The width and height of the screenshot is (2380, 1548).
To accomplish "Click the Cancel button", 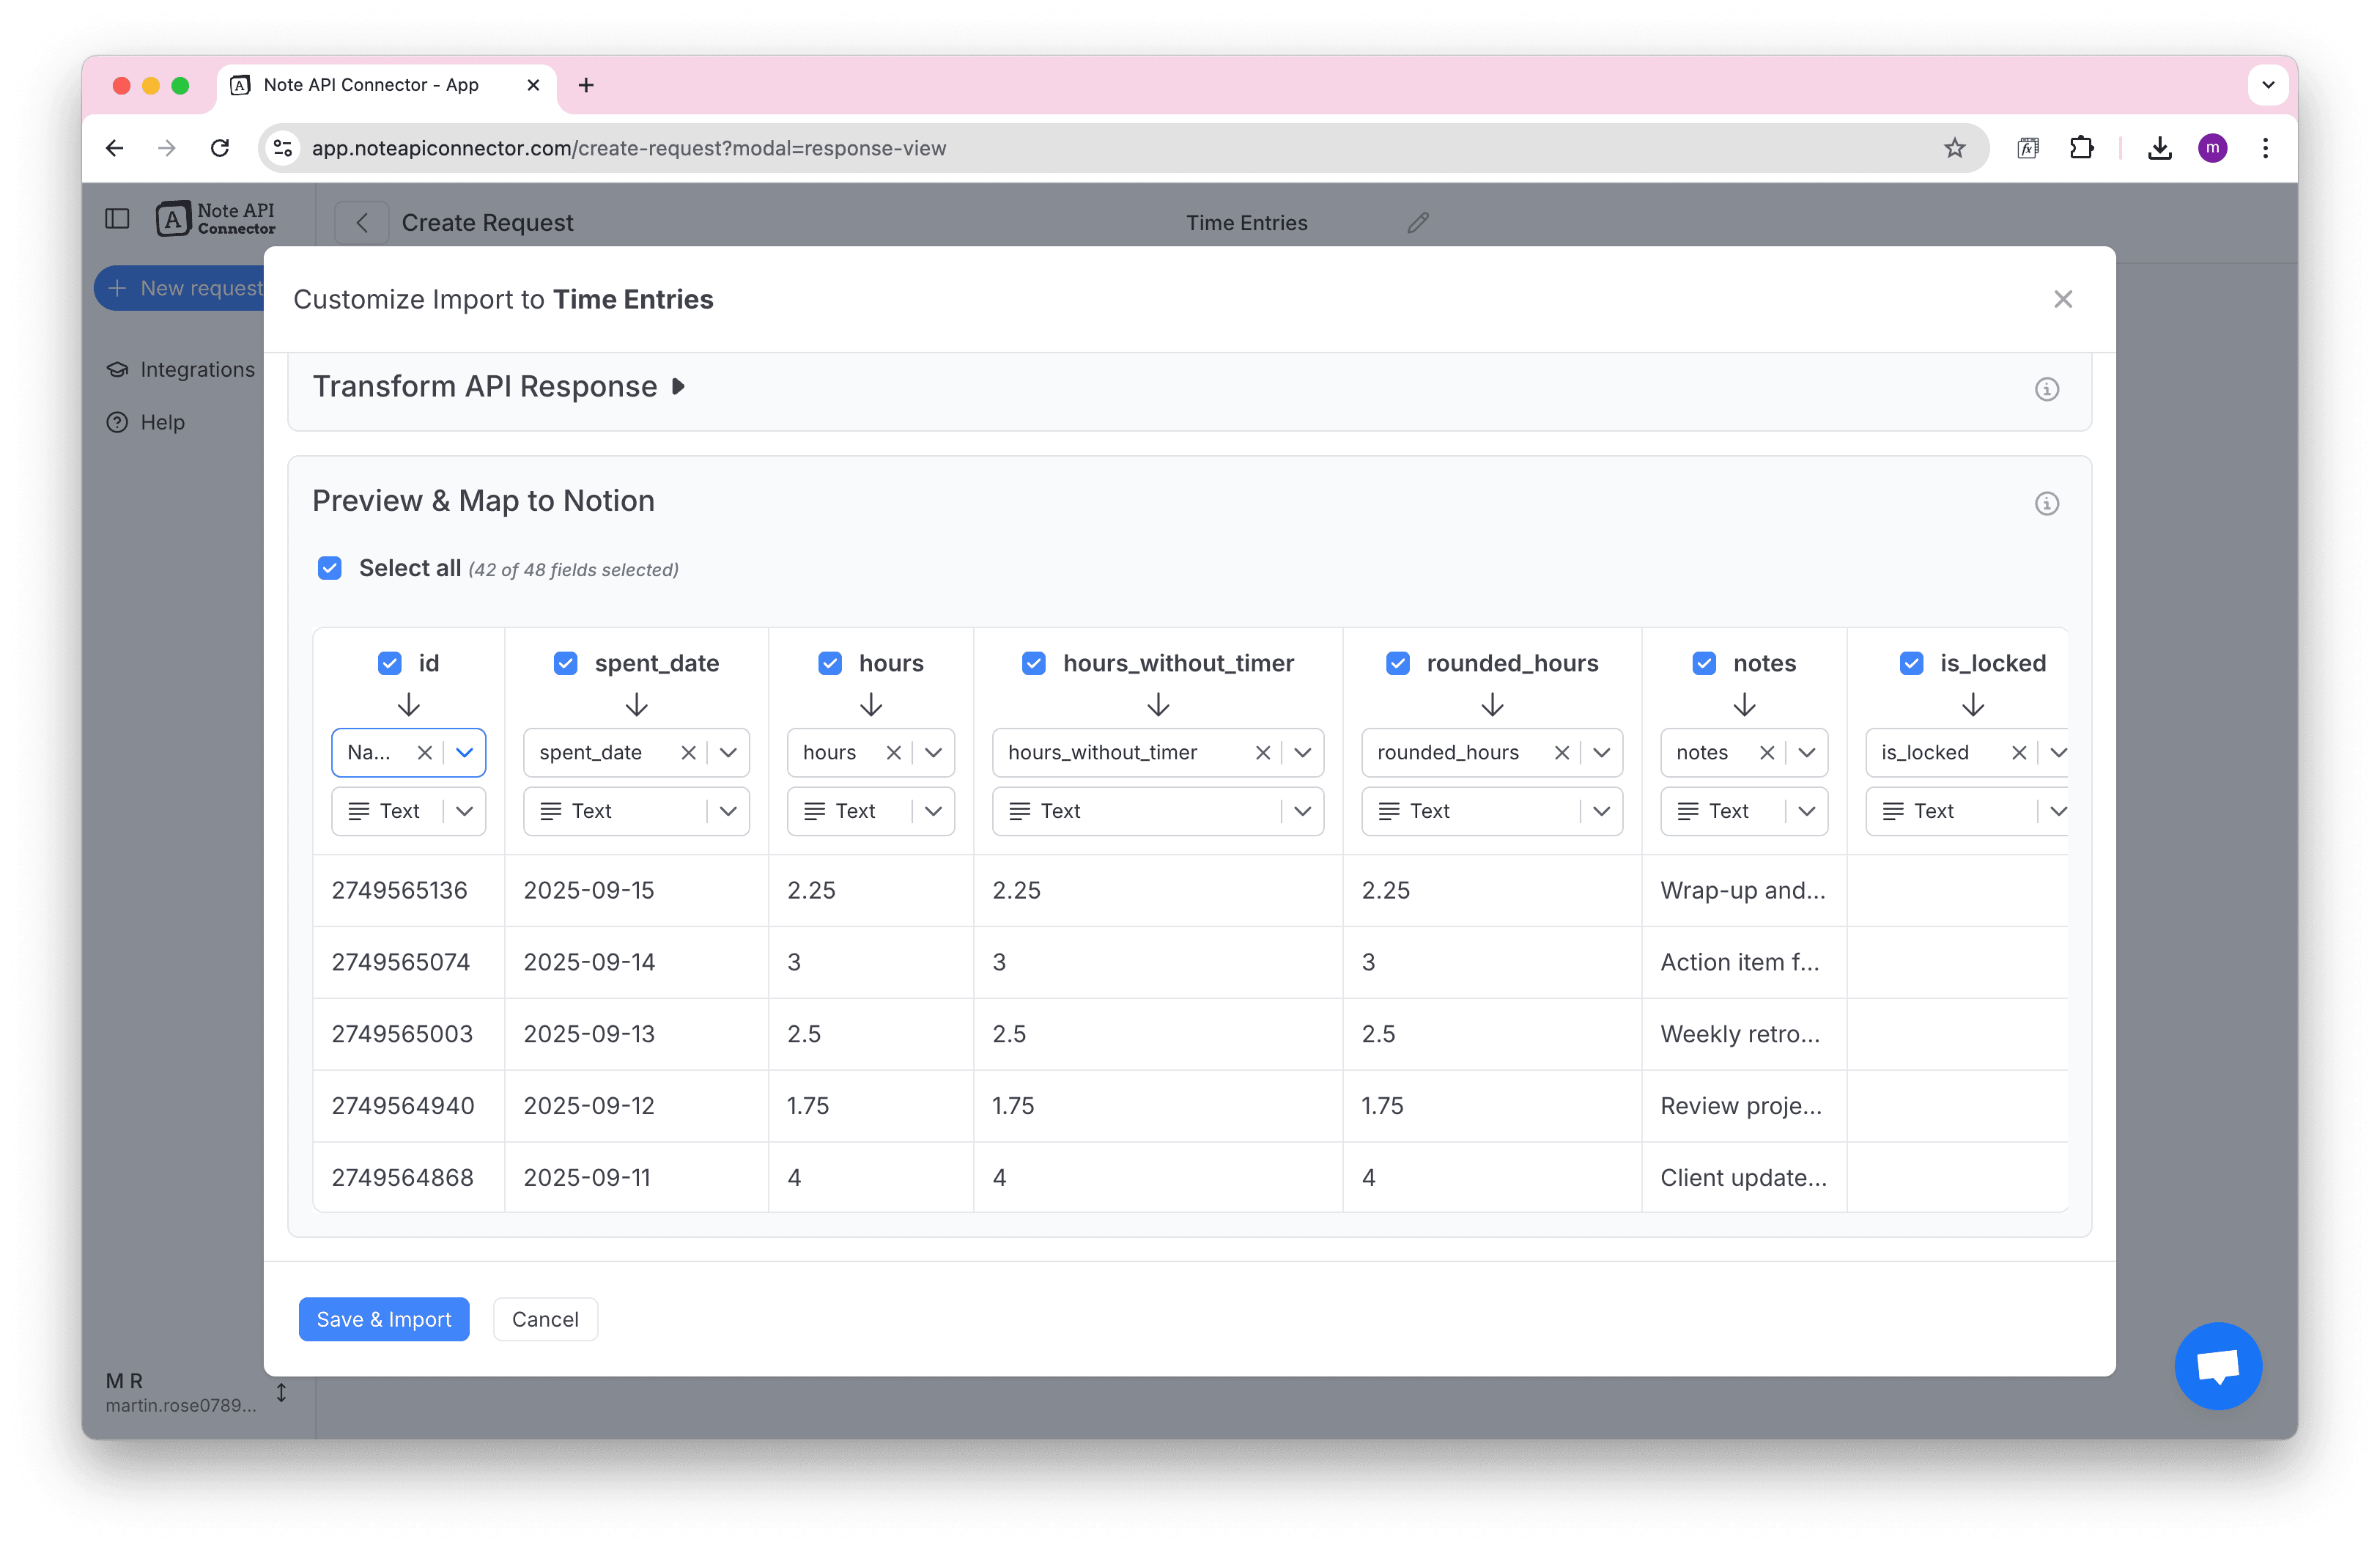I will click(545, 1319).
